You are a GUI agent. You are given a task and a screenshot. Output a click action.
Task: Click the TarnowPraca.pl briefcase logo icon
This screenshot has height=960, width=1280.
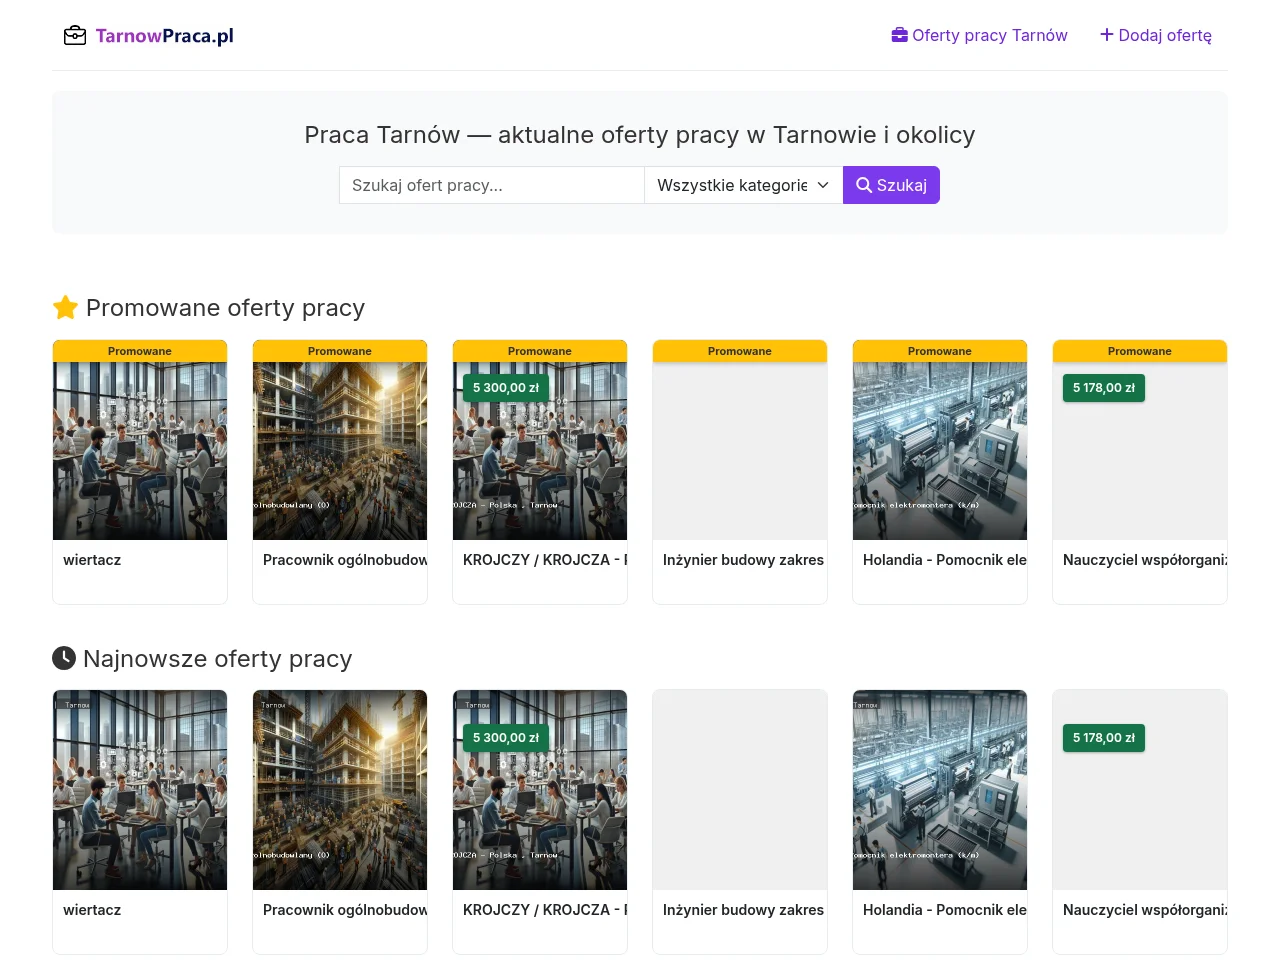point(75,36)
